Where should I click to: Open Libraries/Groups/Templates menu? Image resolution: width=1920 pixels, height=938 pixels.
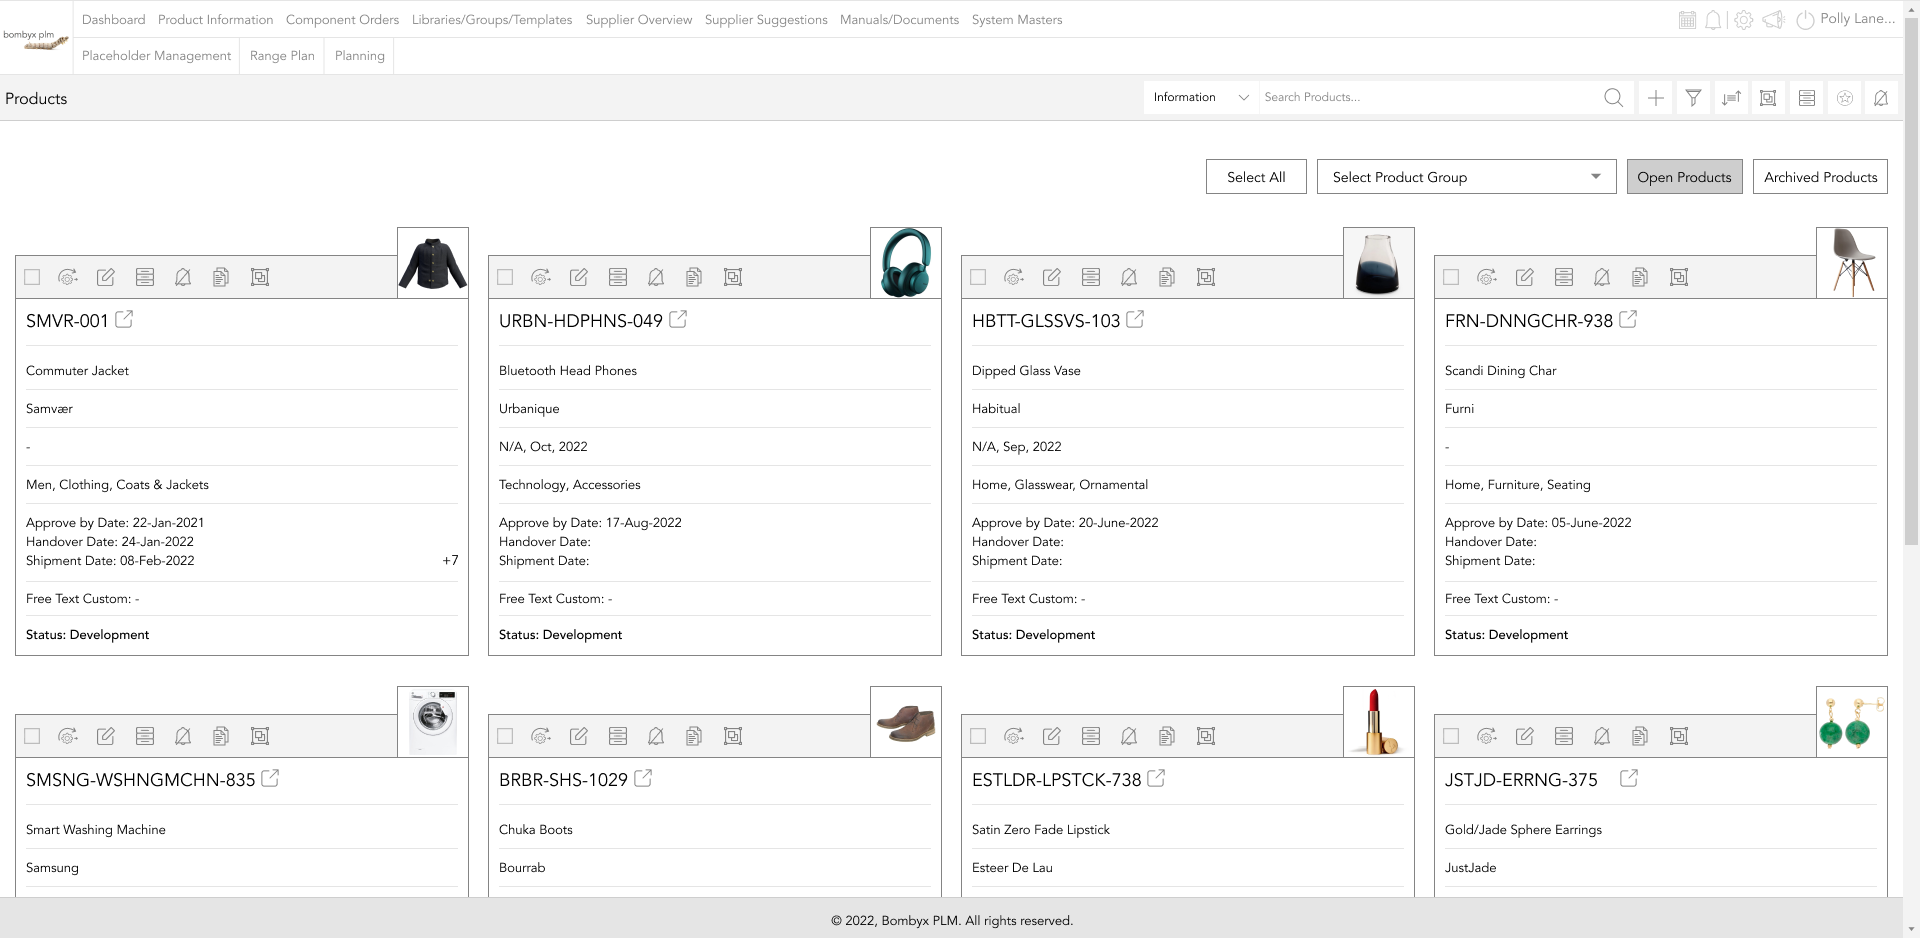coord(492,19)
